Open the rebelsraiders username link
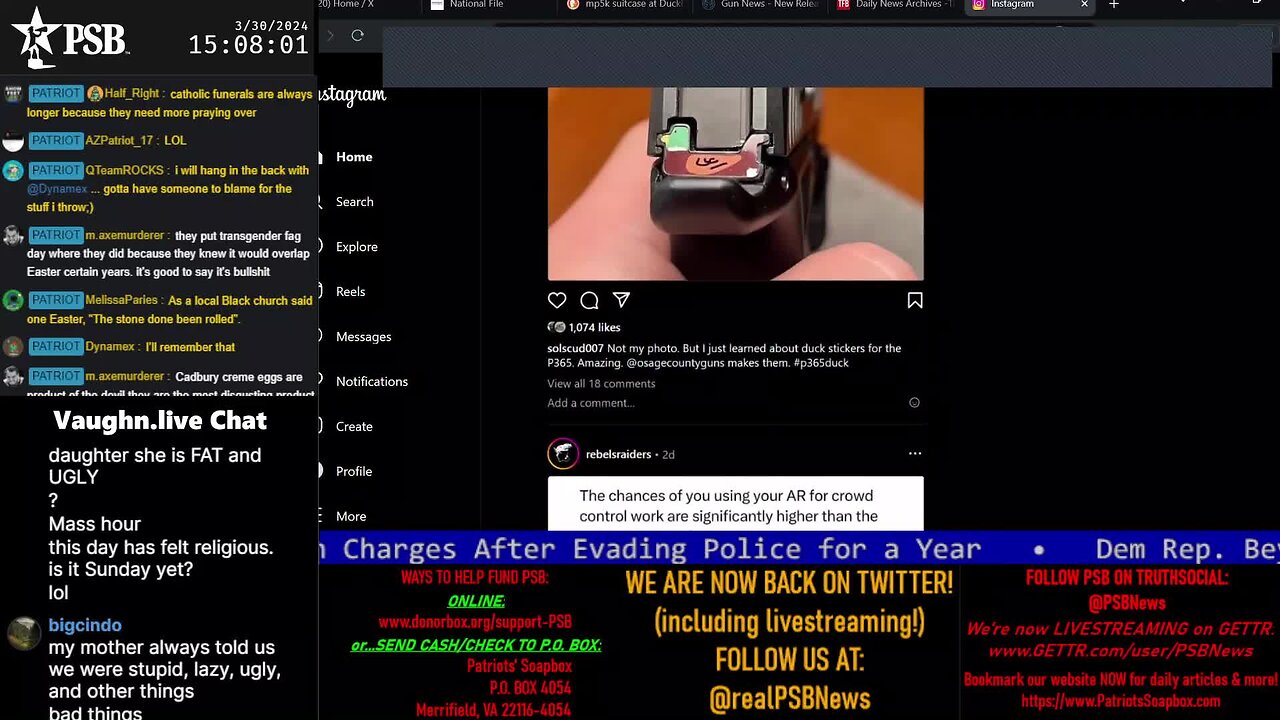This screenshot has width=1280, height=720. tap(618, 454)
